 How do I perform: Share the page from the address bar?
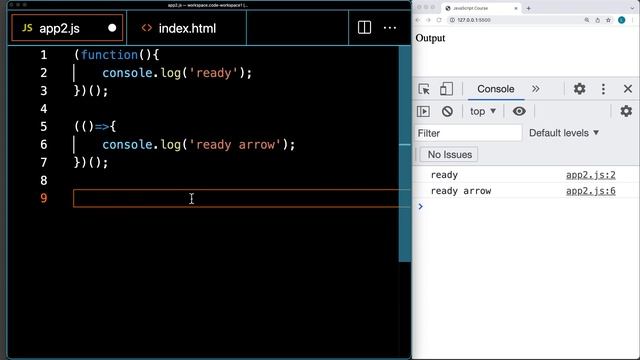[x=598, y=20]
